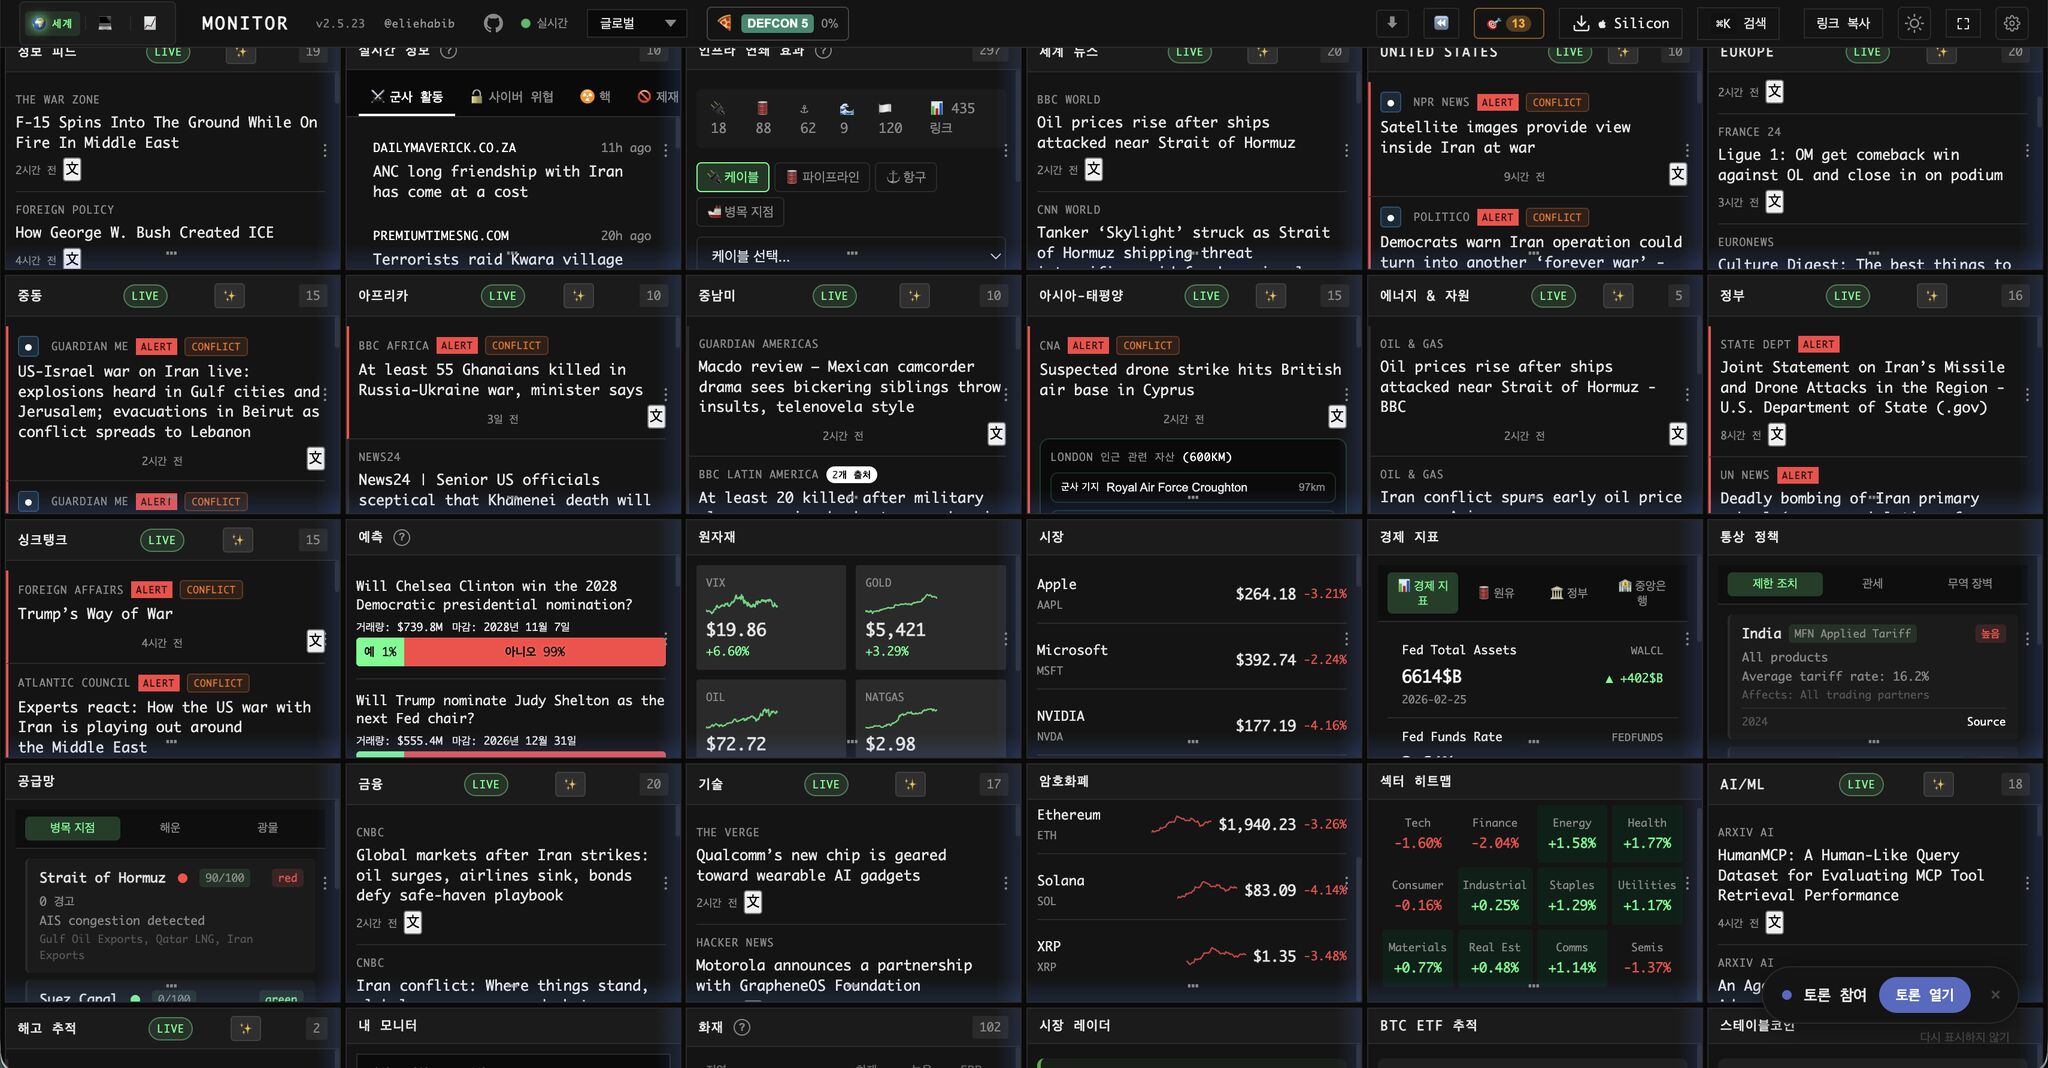Toggle the 파이프라인 layer filter
The height and width of the screenshot is (1068, 2048).
[822, 177]
